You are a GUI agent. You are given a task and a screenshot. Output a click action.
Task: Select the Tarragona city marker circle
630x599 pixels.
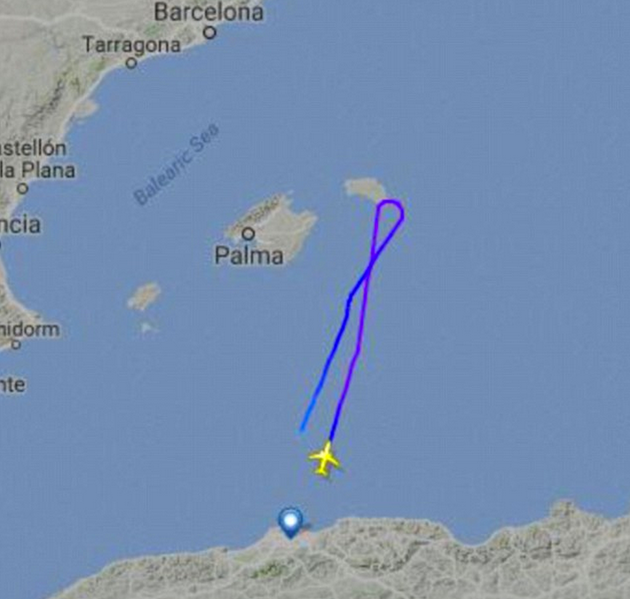click(131, 63)
